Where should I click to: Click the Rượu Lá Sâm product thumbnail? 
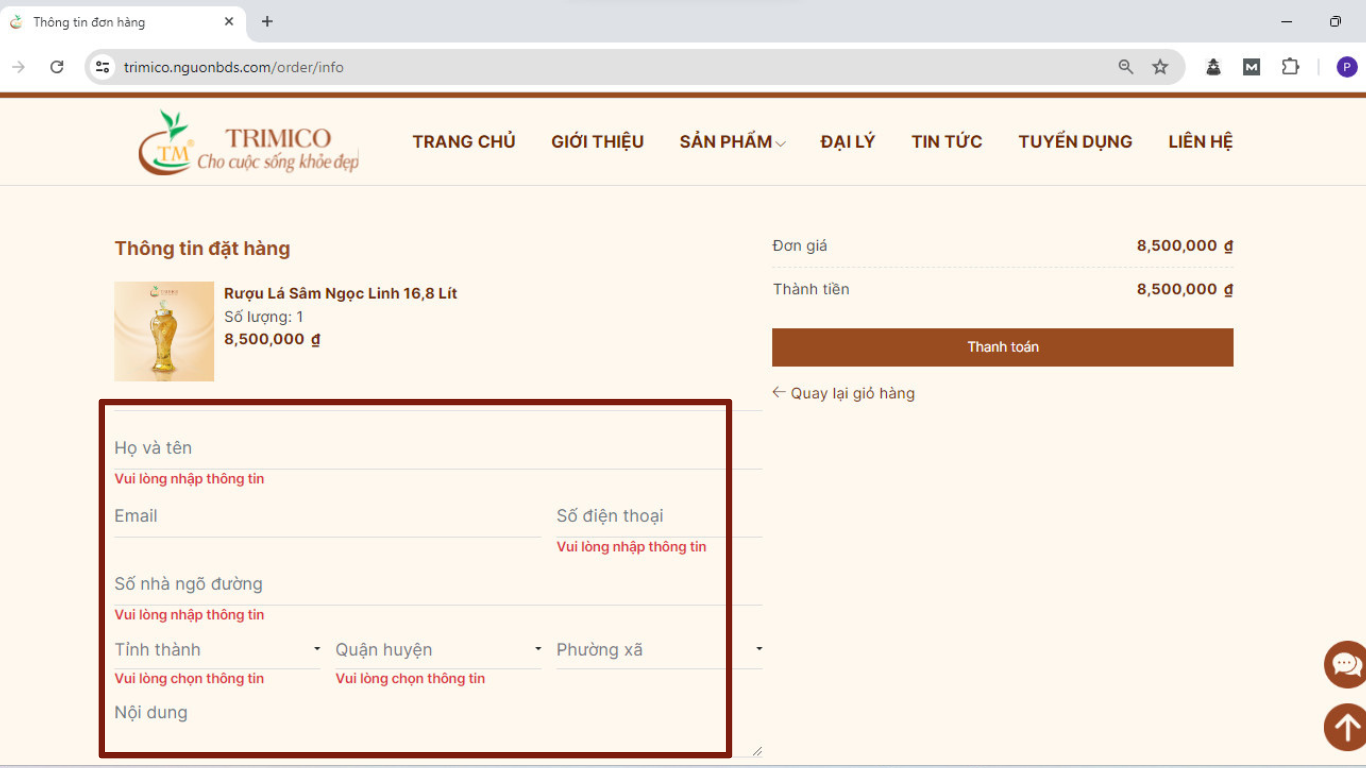[x=164, y=331]
